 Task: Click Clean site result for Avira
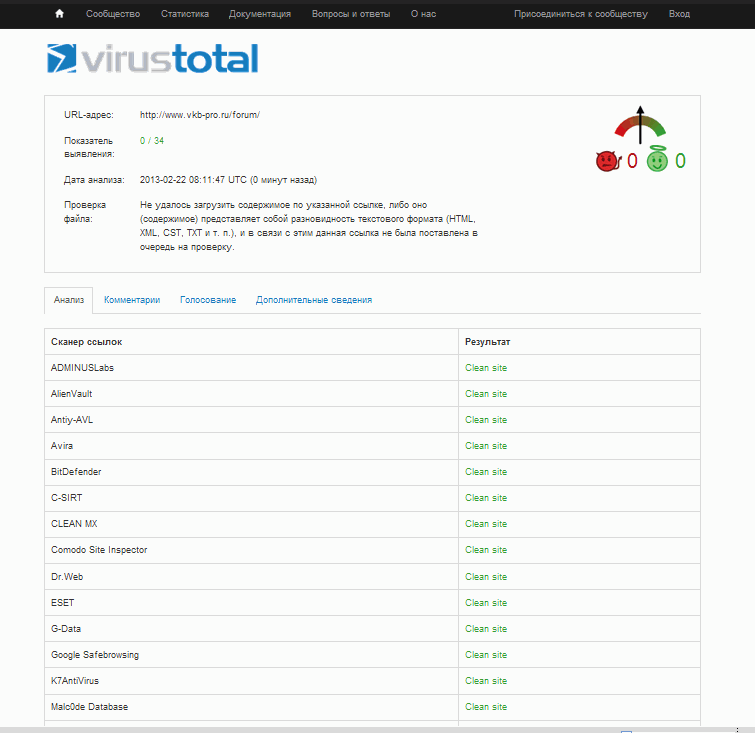tap(486, 446)
